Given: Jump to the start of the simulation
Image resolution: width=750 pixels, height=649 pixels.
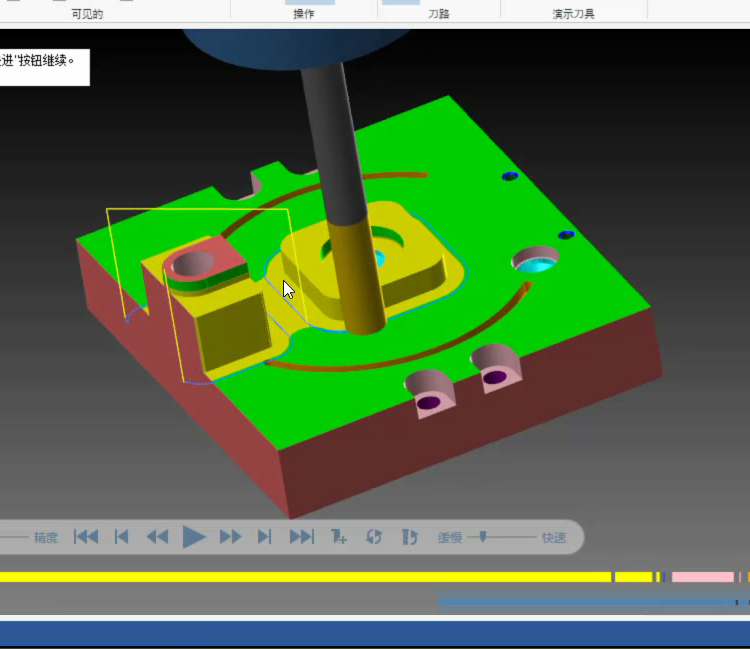Looking at the screenshot, I should [86, 537].
